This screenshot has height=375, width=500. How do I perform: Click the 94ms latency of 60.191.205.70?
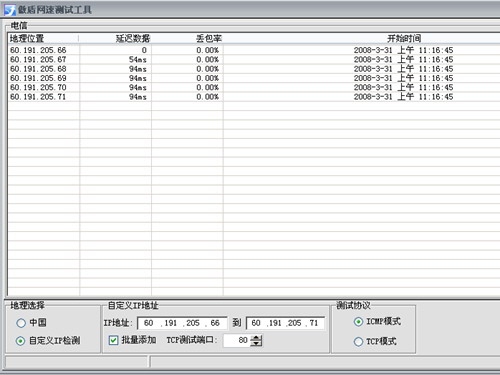[x=138, y=88]
